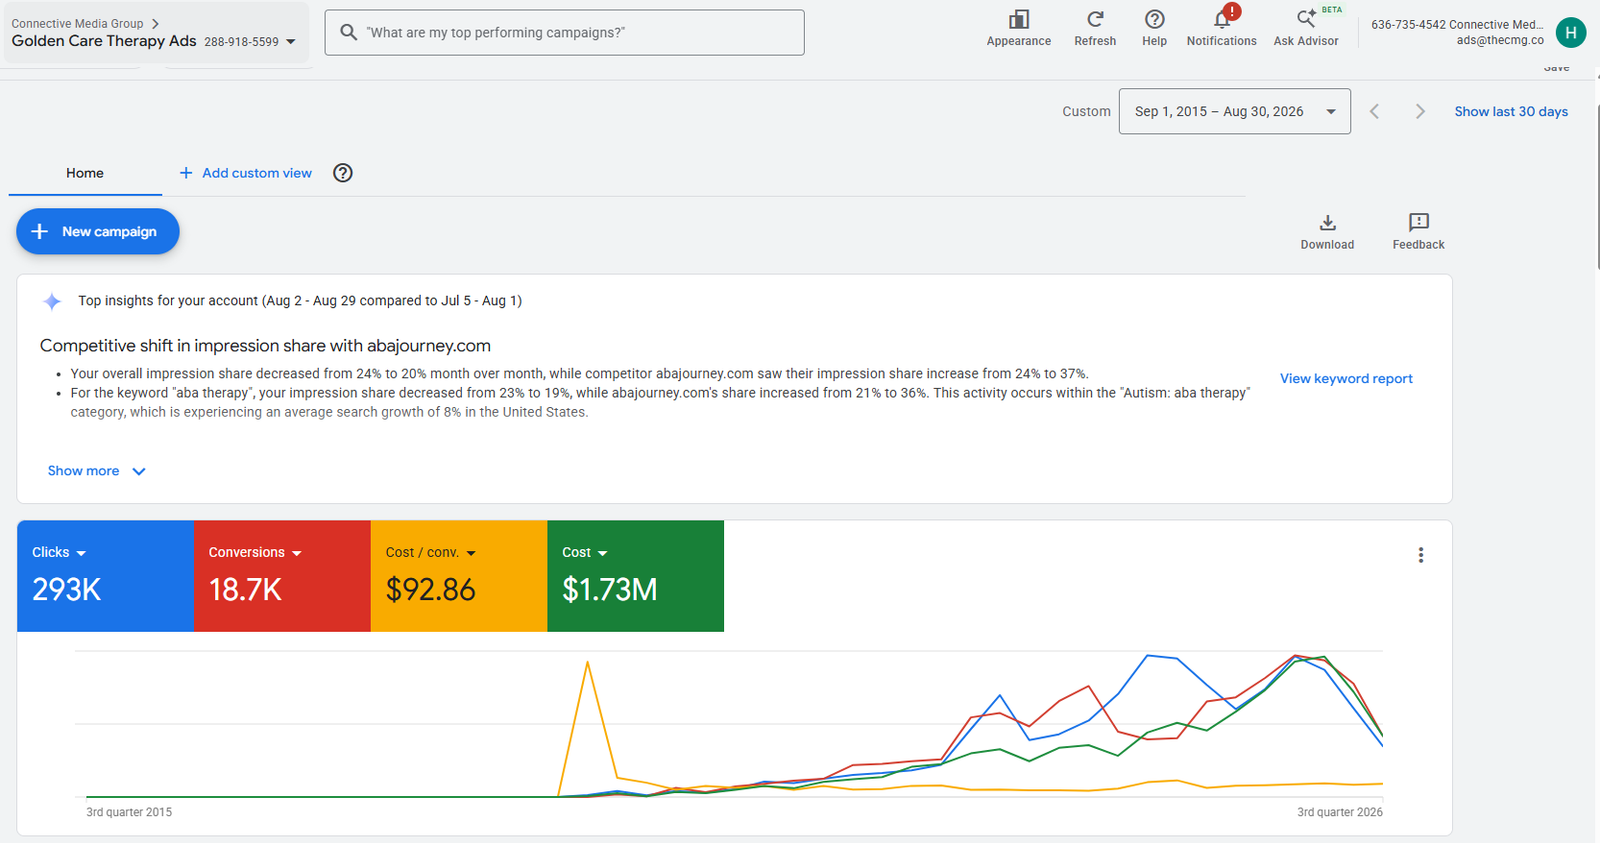Click the Cost / conv. value $92.86
The width and height of the screenshot is (1600, 843).
point(431,590)
